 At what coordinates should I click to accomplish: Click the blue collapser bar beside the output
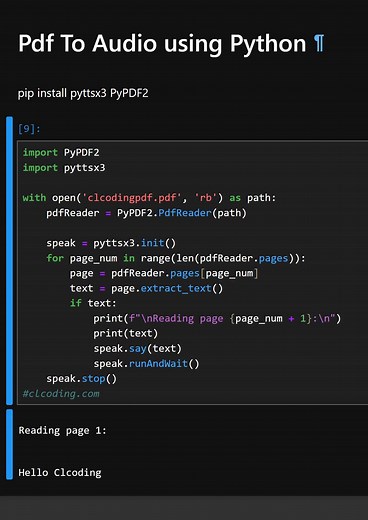point(9,445)
